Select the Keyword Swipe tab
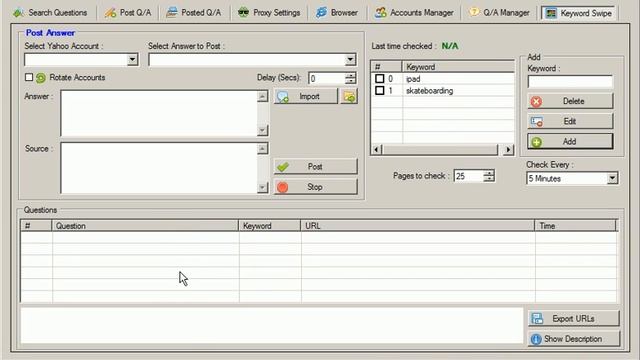Viewport: 640px width, 360px height. [x=579, y=13]
